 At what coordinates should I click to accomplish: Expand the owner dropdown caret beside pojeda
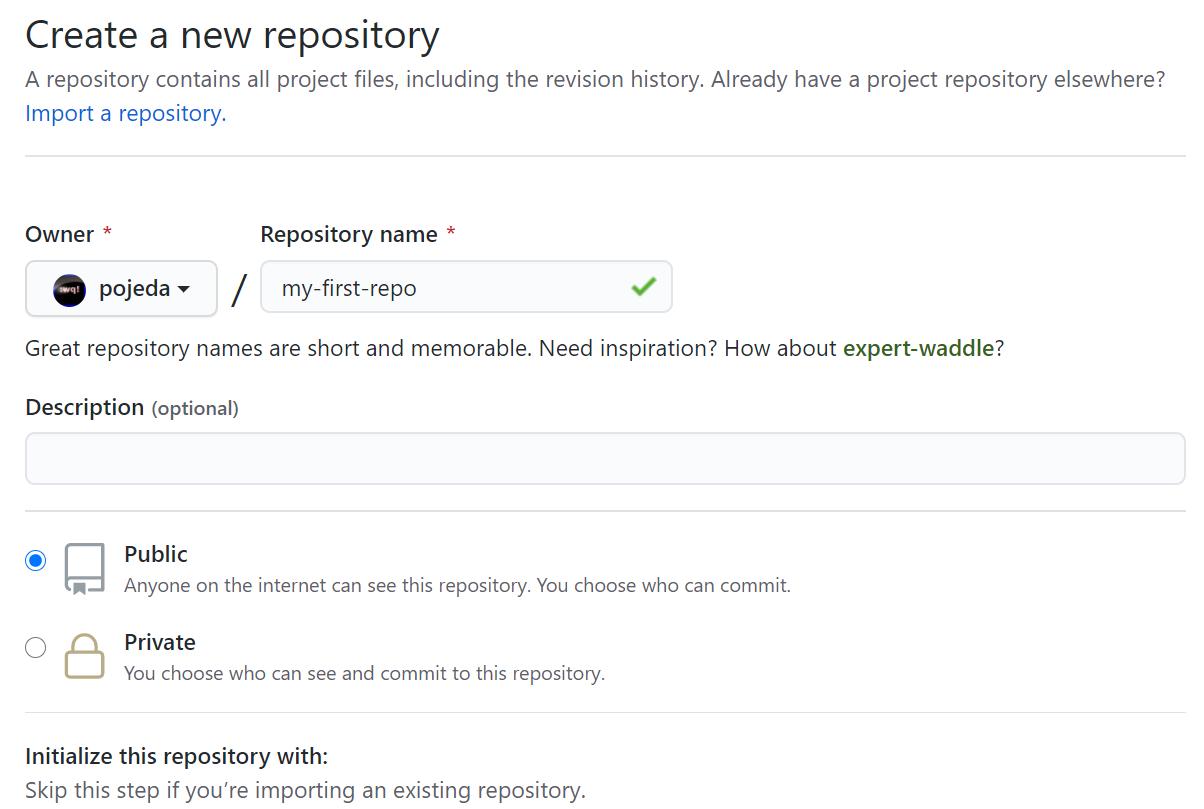pyautogui.click(x=184, y=289)
